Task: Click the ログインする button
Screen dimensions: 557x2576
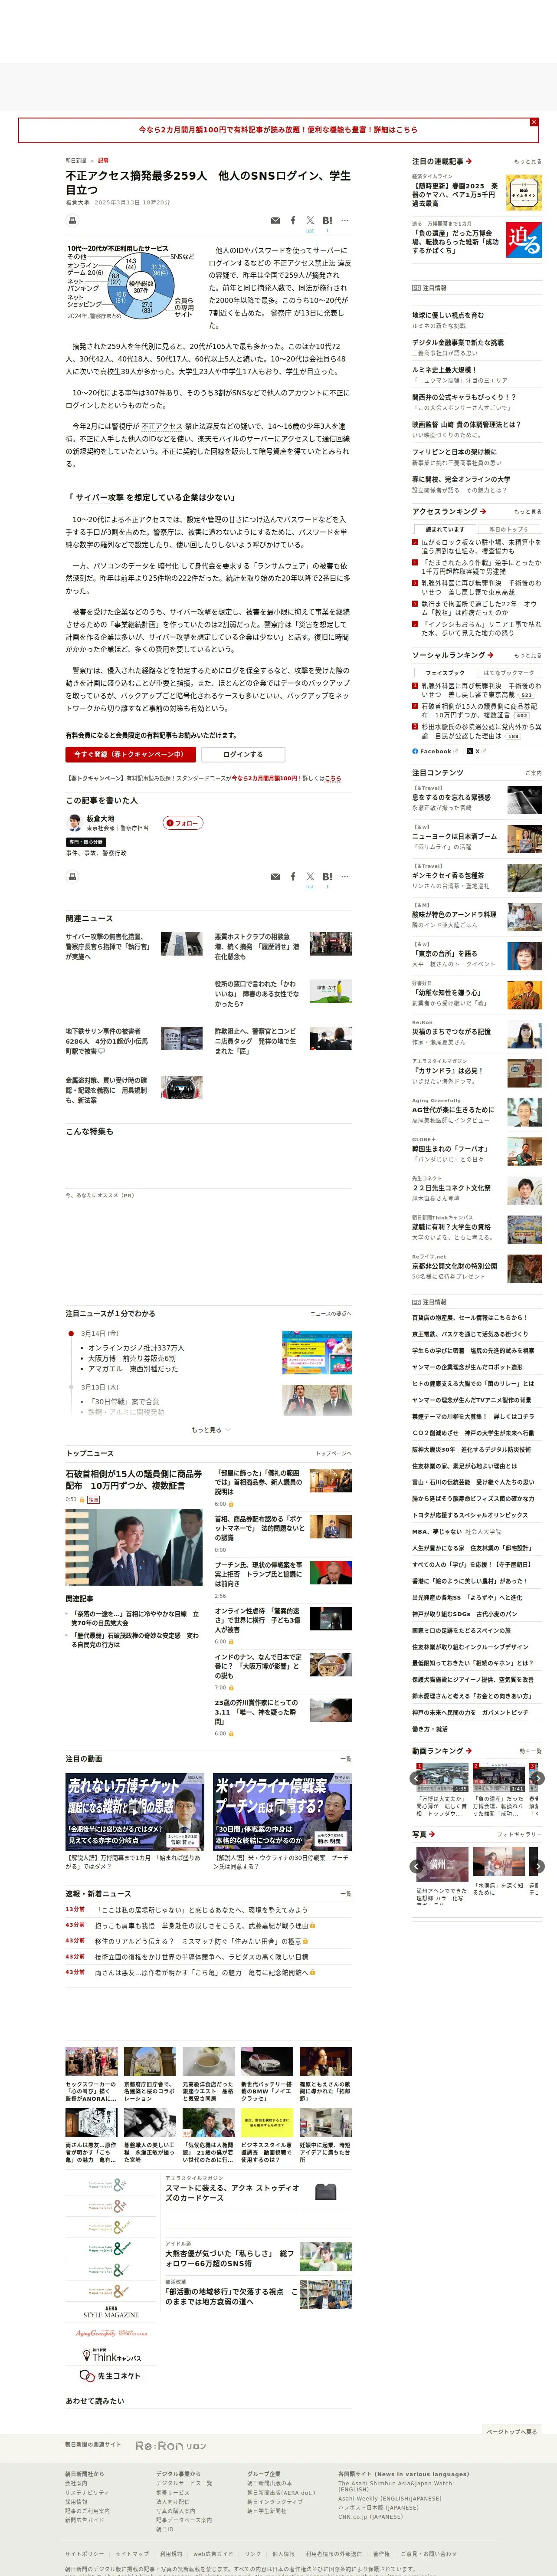Action: [243, 754]
